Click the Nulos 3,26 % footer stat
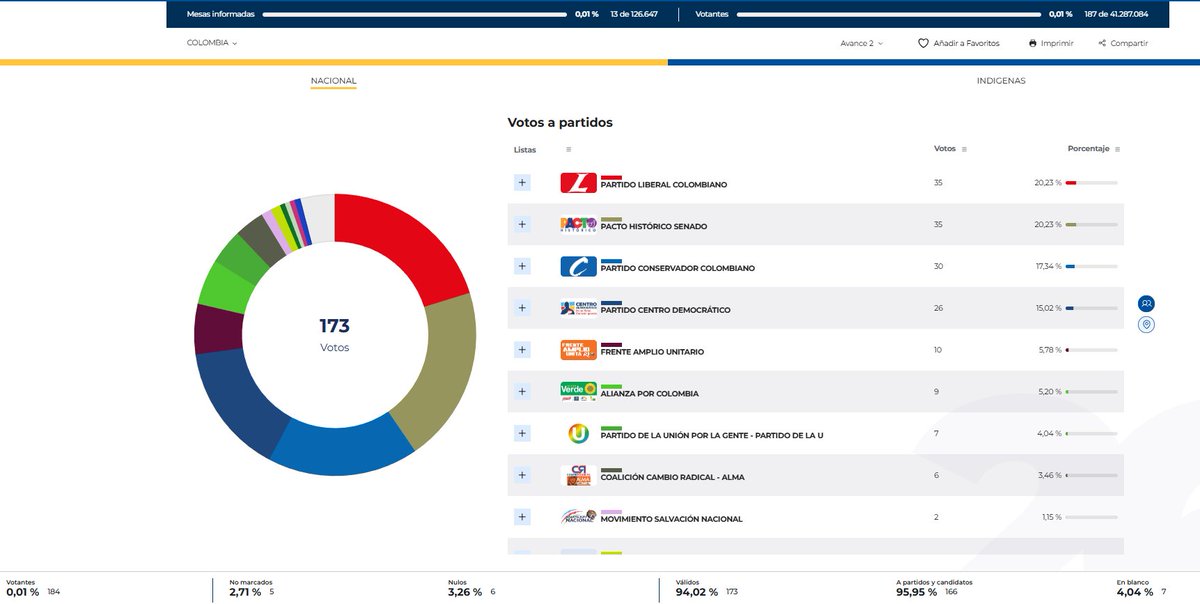Viewport: 1200px width, 604px height. 472,588
